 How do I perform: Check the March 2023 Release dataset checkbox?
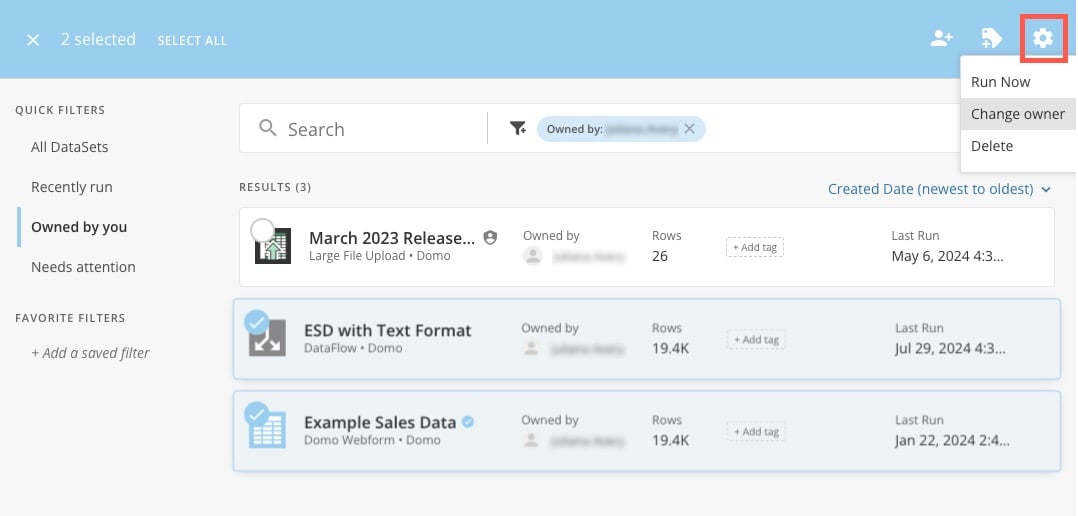[263, 231]
